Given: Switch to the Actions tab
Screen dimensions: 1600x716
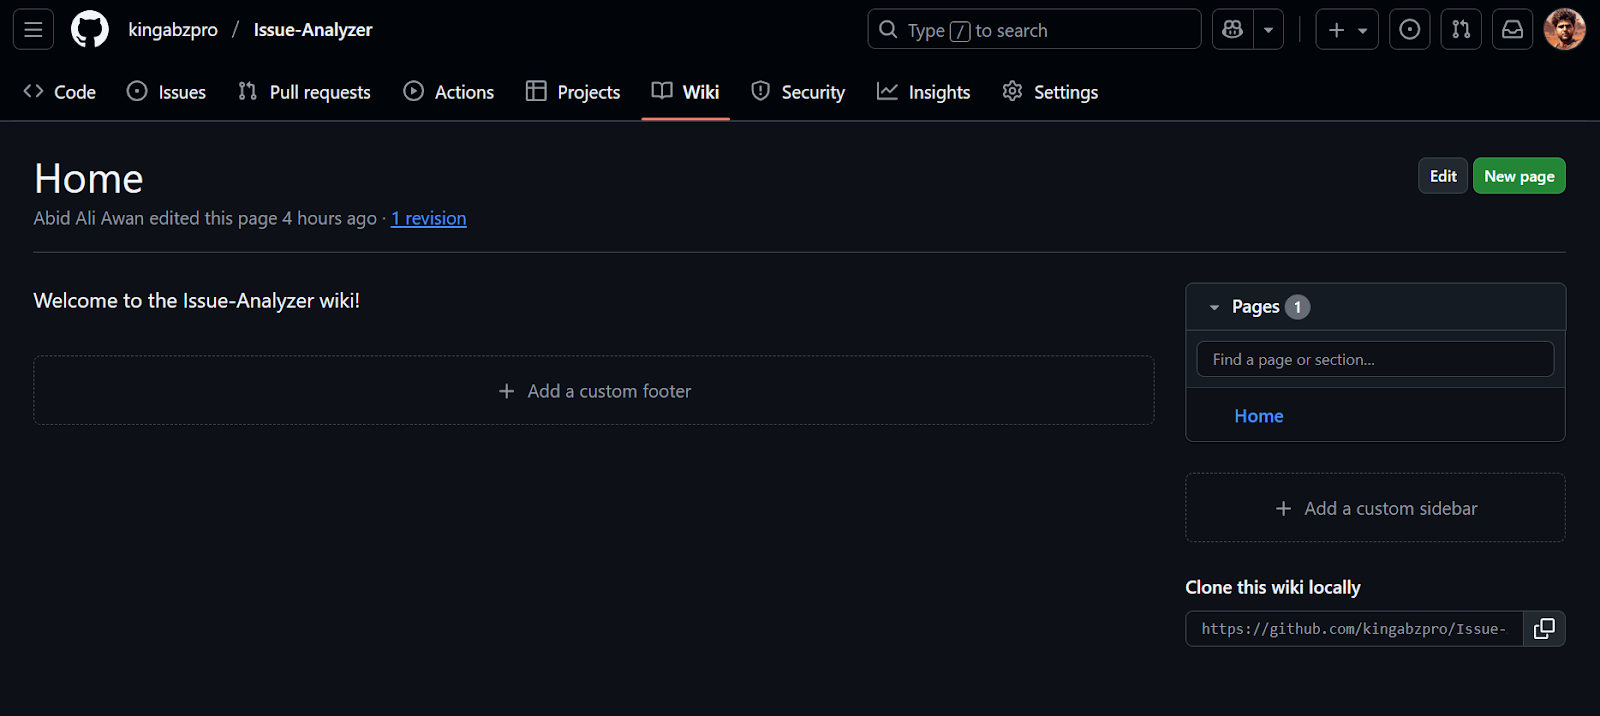Looking at the screenshot, I should pos(449,92).
